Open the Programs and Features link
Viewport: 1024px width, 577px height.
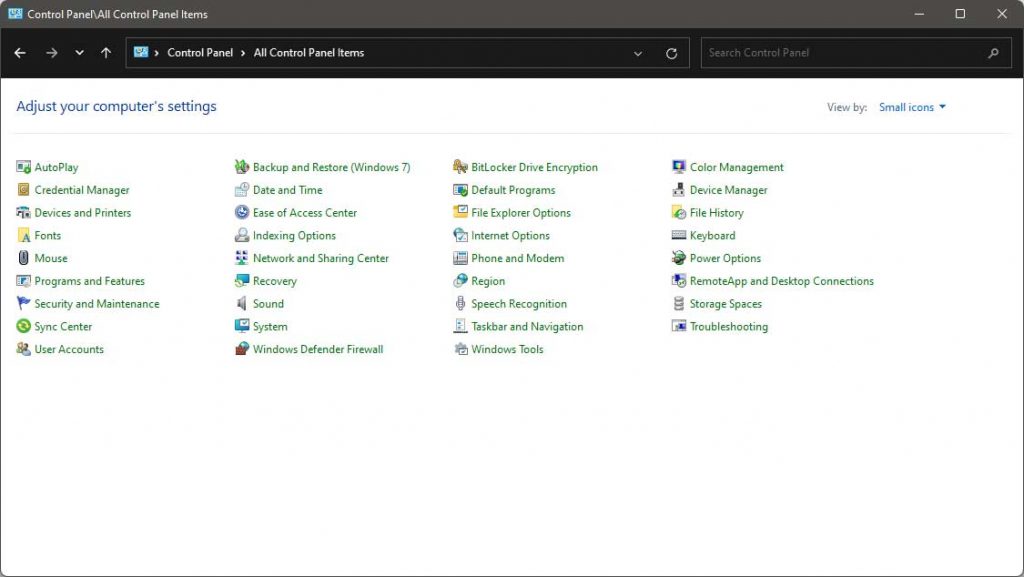tap(89, 281)
